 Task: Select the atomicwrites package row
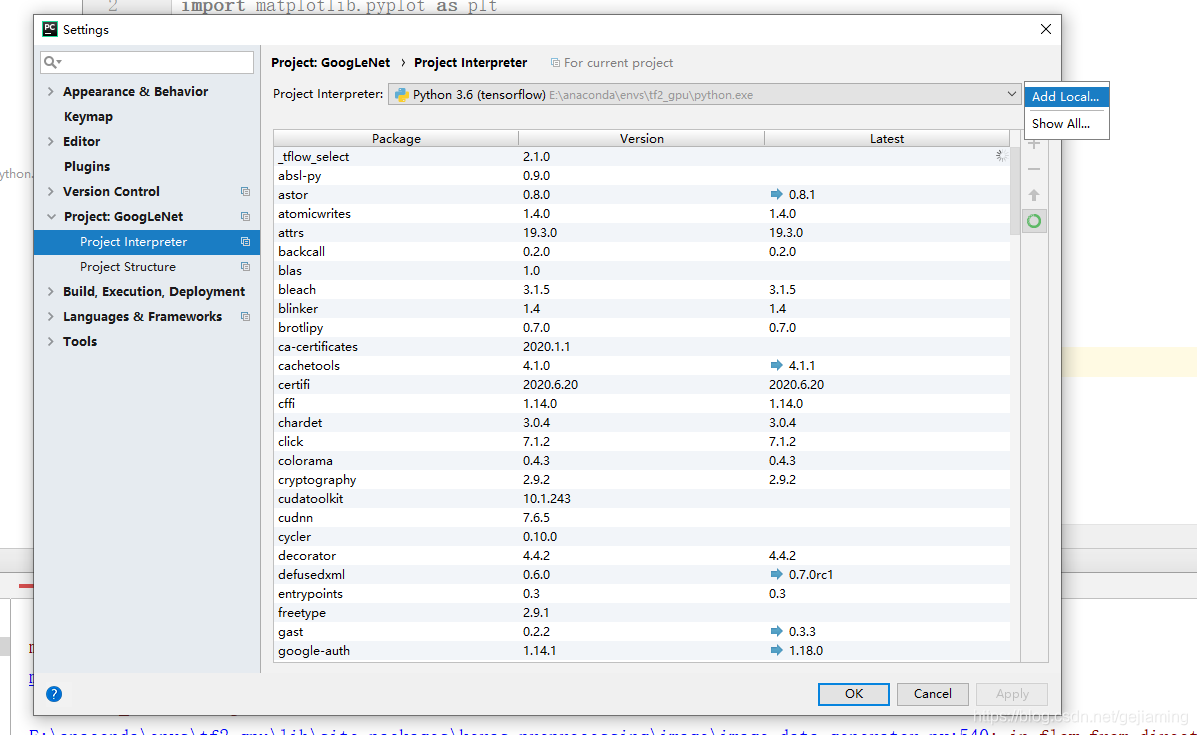click(641, 214)
